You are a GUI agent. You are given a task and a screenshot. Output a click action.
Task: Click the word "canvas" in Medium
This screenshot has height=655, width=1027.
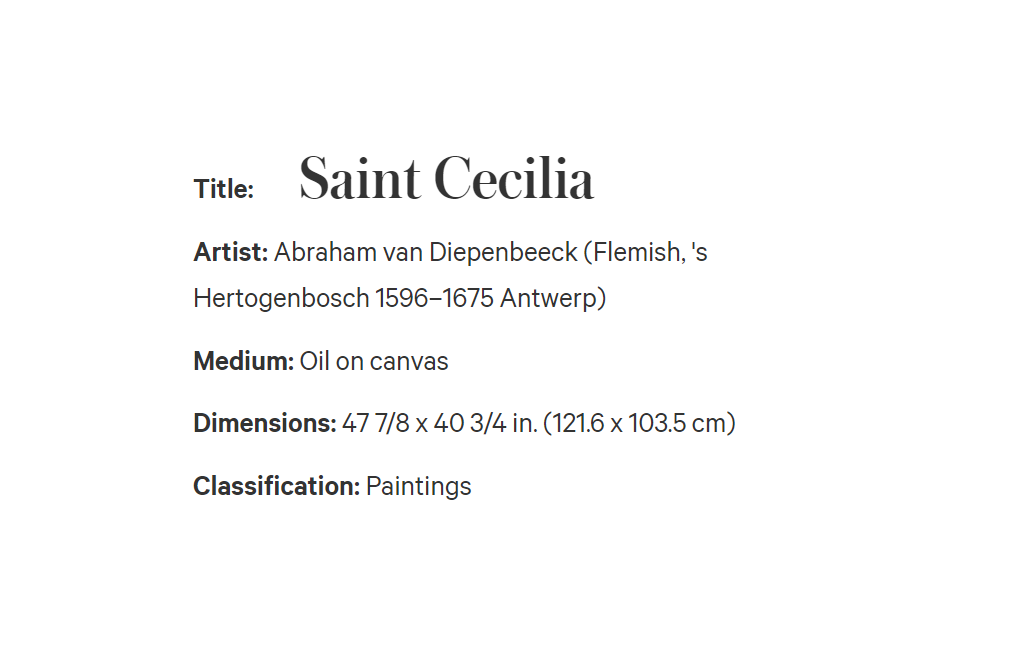click(x=409, y=362)
